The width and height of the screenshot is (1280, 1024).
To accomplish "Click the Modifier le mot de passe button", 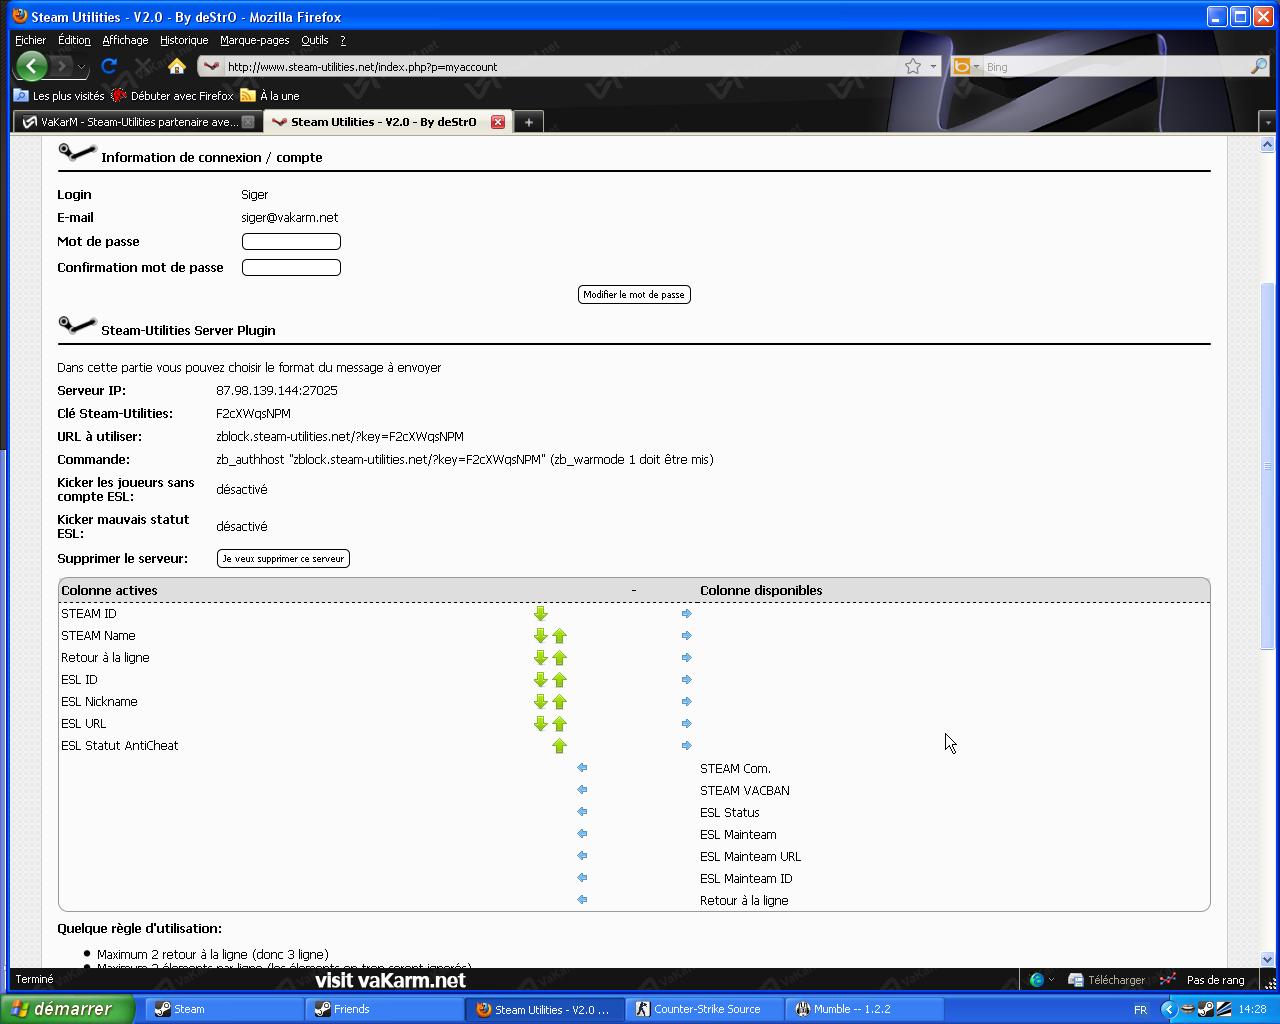I will coord(634,295).
